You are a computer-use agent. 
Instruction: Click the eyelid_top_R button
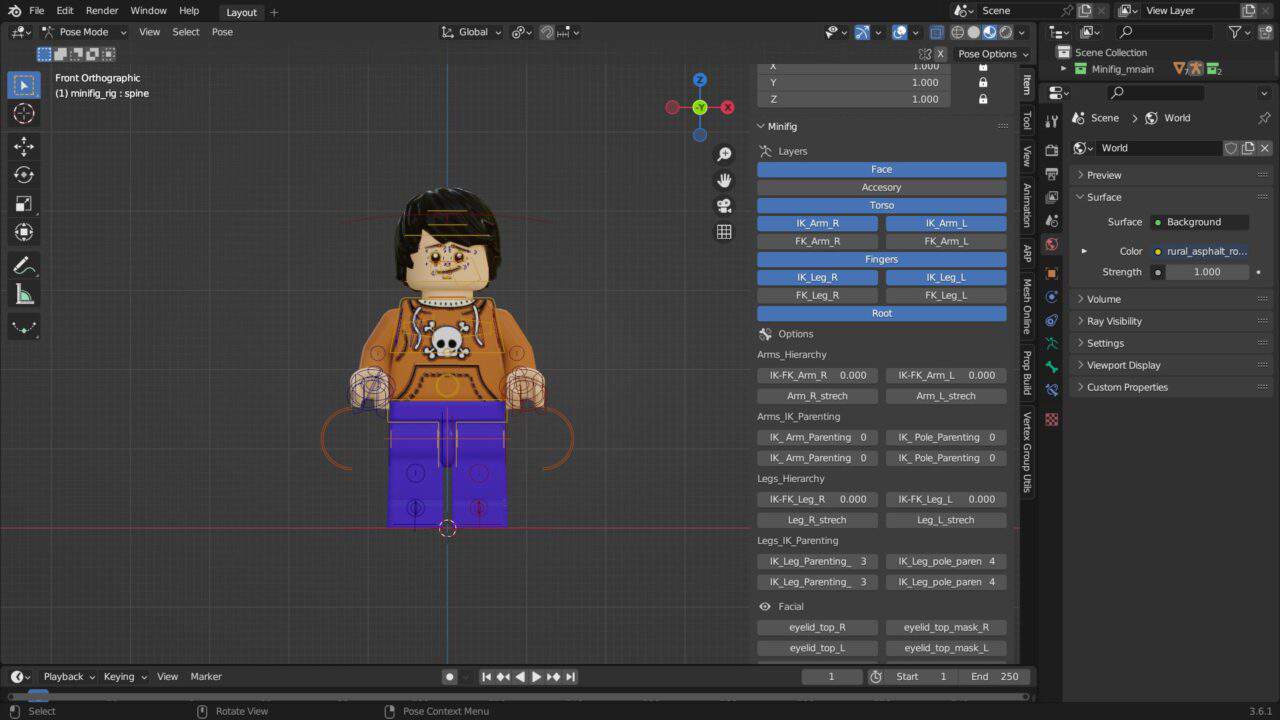[818, 628]
